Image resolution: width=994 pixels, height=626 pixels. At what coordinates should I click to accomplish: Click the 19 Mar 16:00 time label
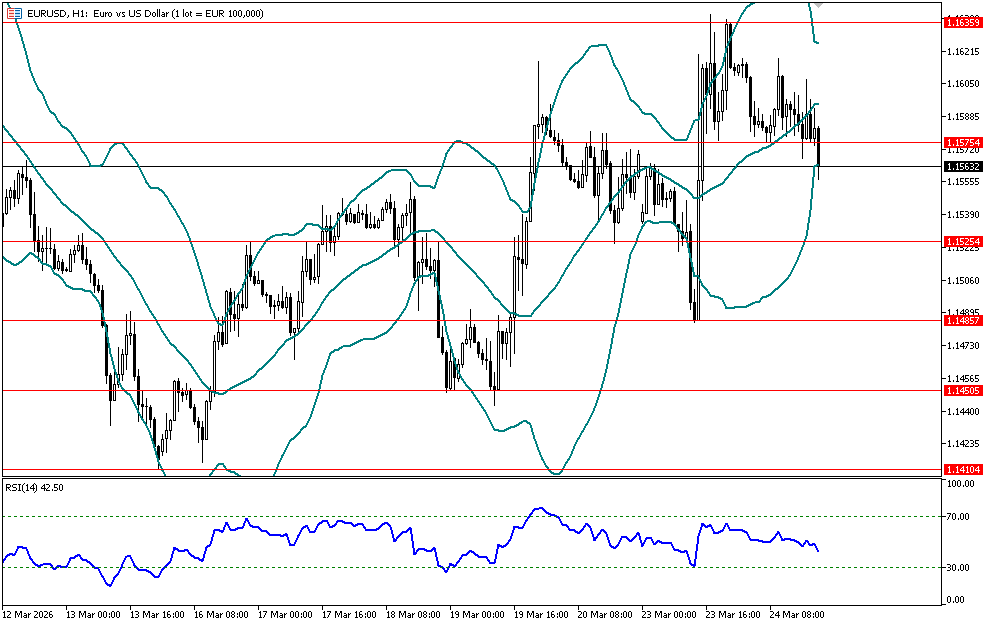tap(541, 615)
